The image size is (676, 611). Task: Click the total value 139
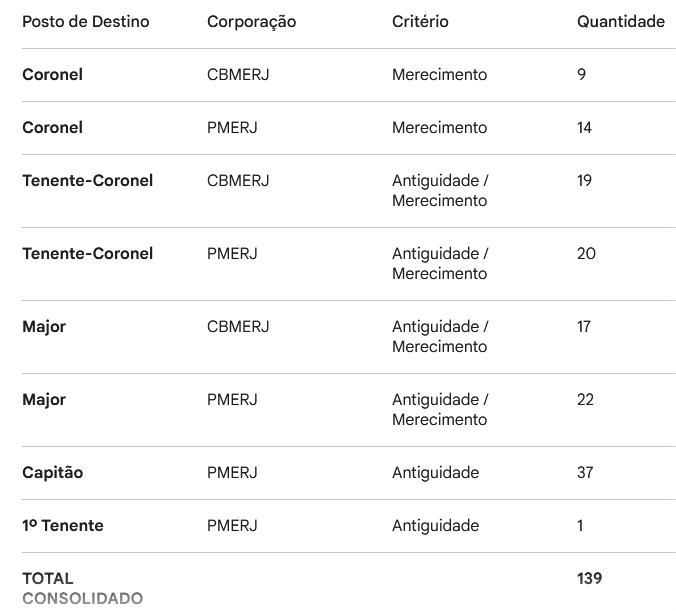[589, 578]
